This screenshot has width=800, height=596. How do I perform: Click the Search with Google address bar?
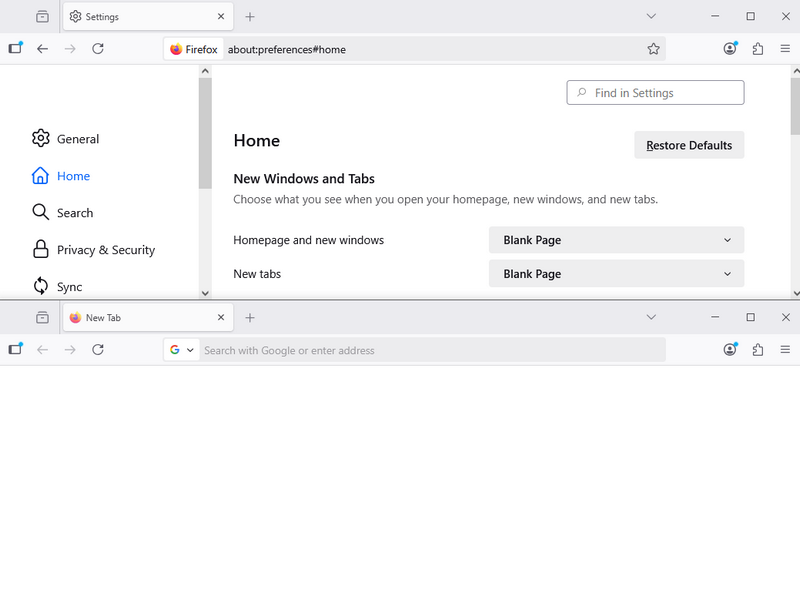pyautogui.click(x=430, y=350)
